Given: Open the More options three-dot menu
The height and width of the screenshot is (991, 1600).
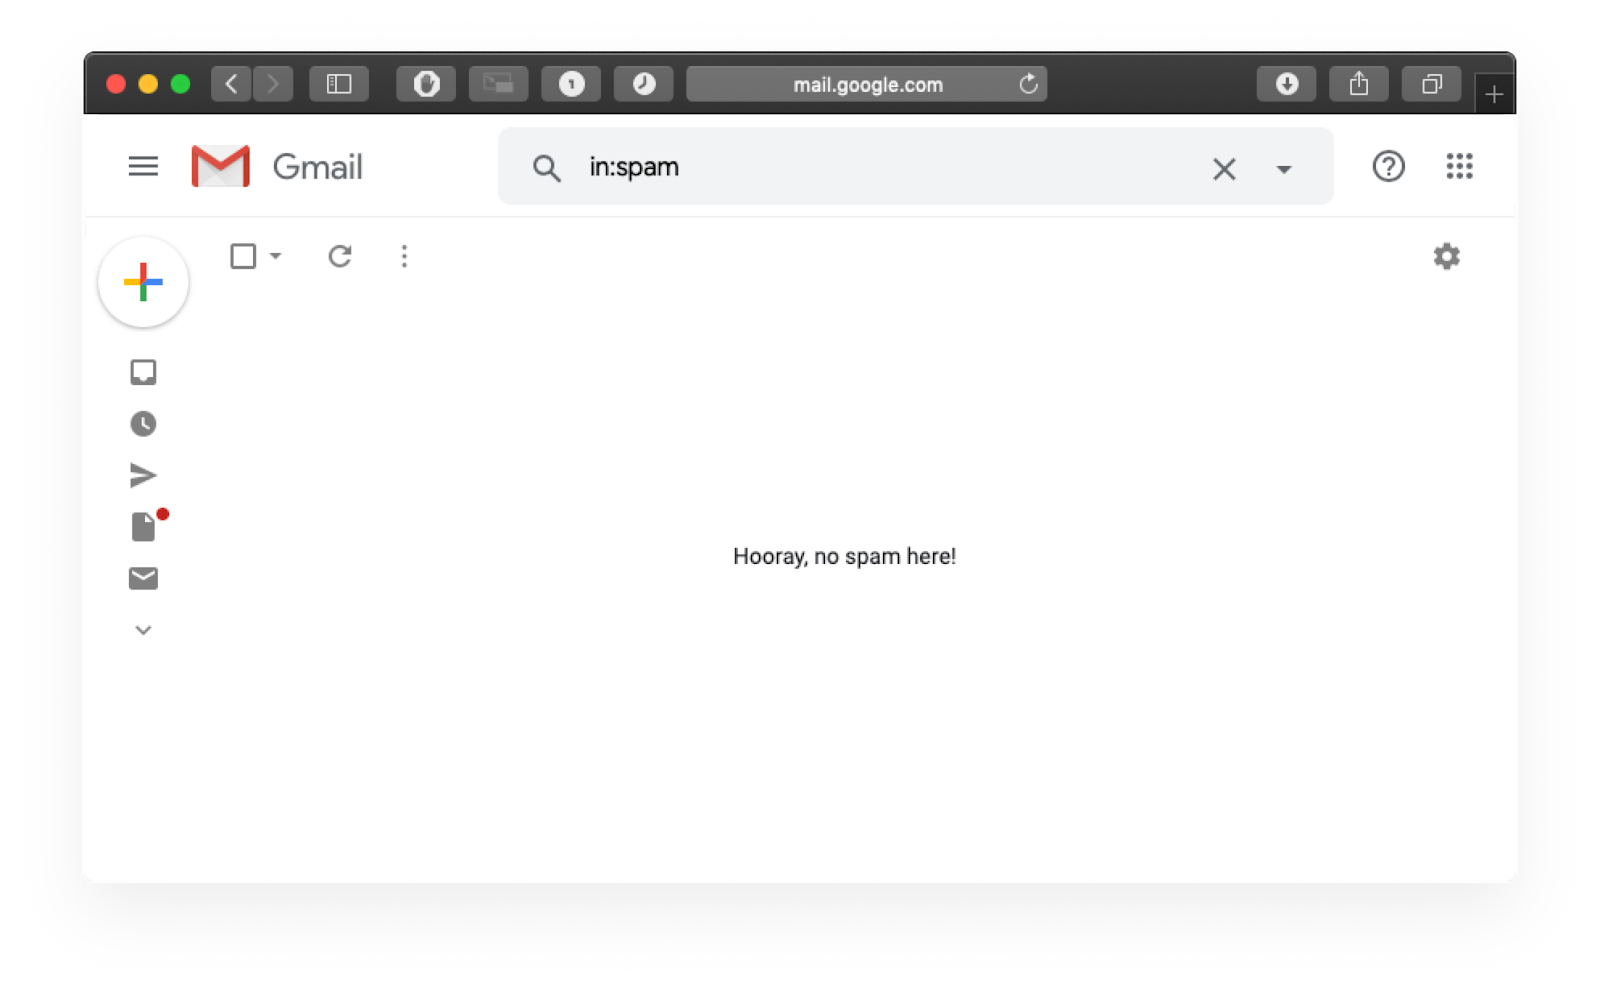Looking at the screenshot, I should [x=404, y=256].
